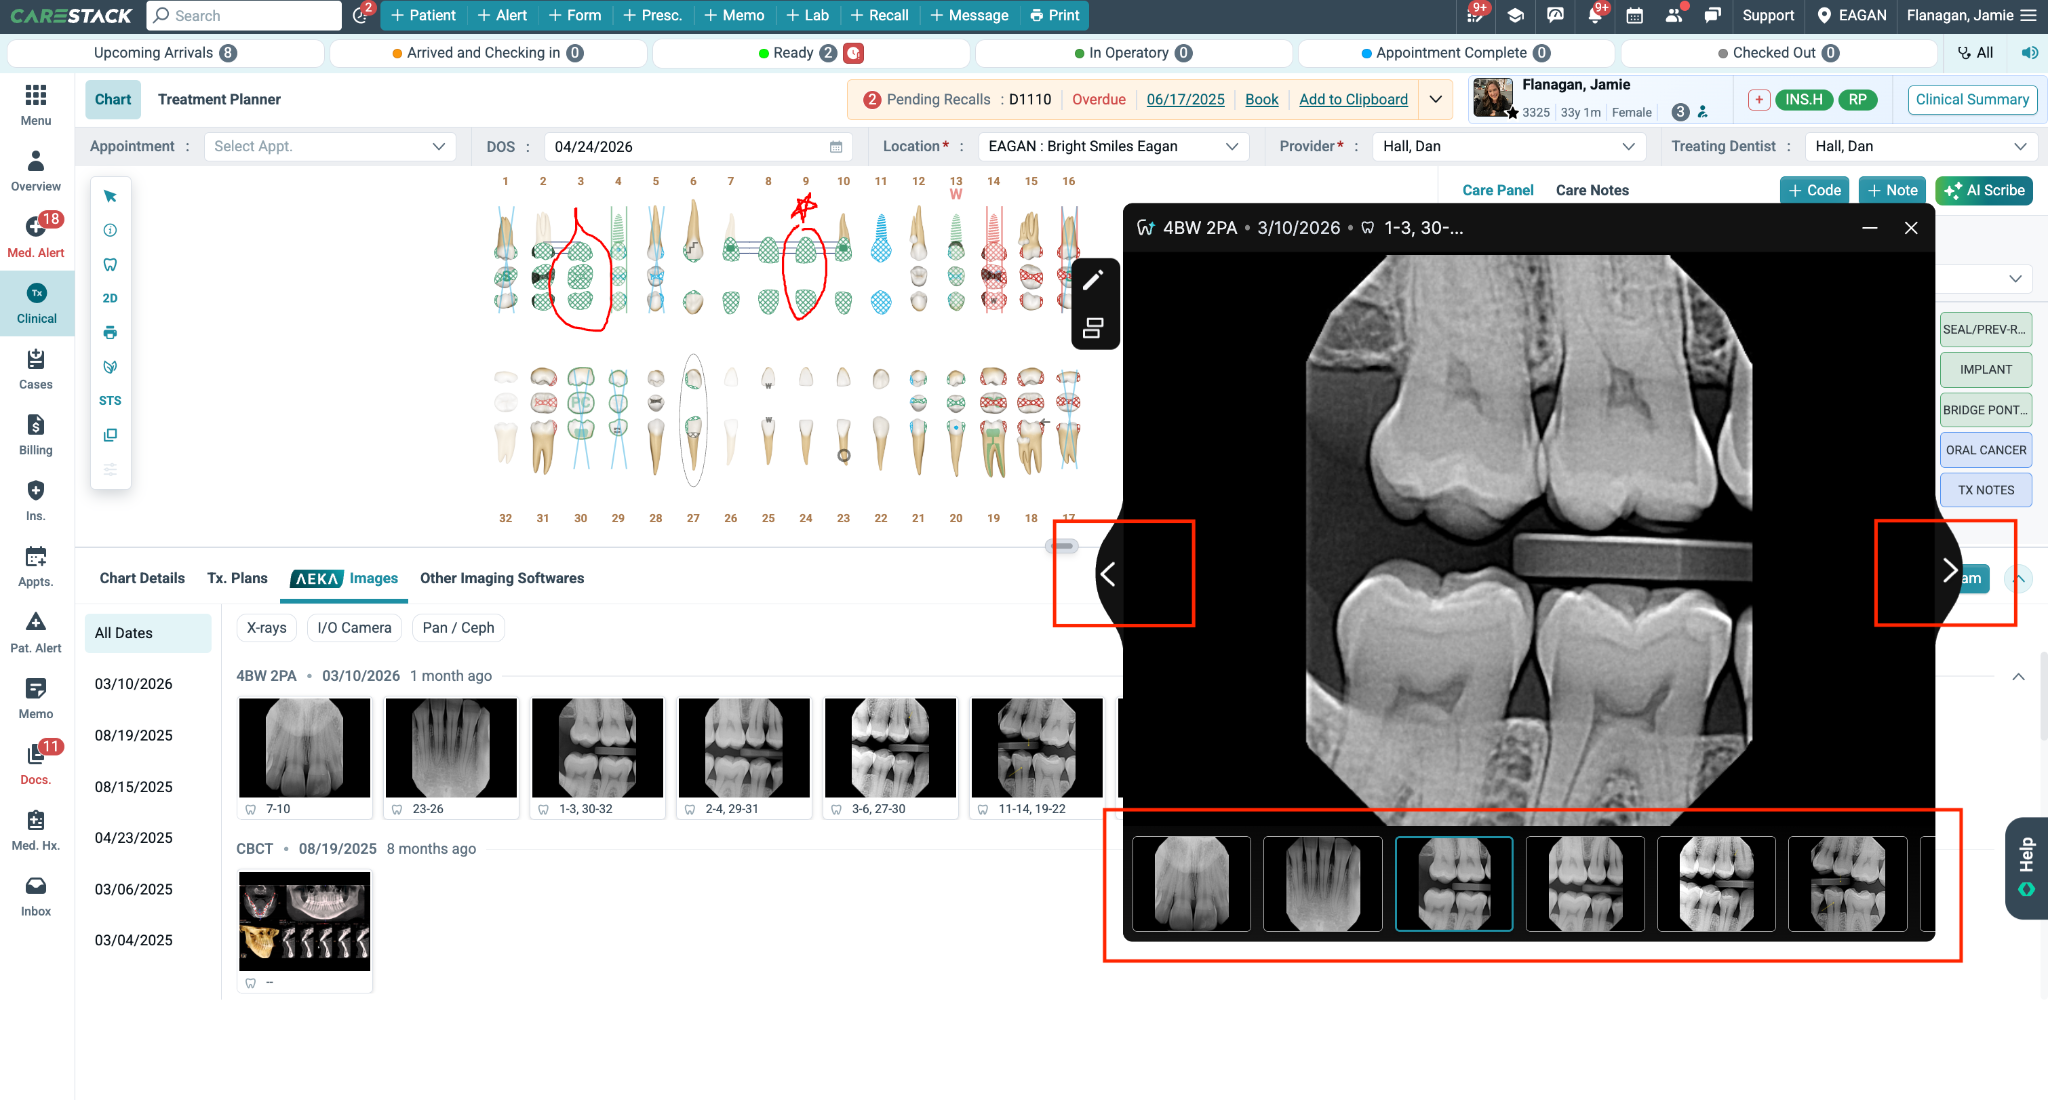Screen dimensions: 2048x1100
Task: Click the chart print tool icon
Action: tap(110, 332)
